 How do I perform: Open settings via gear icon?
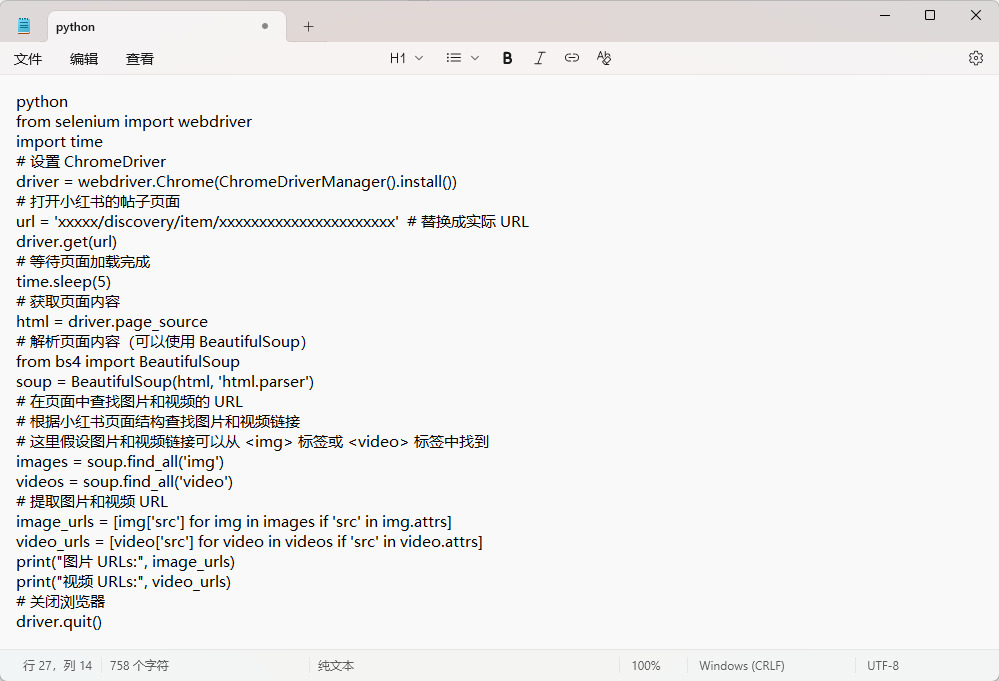[975, 58]
